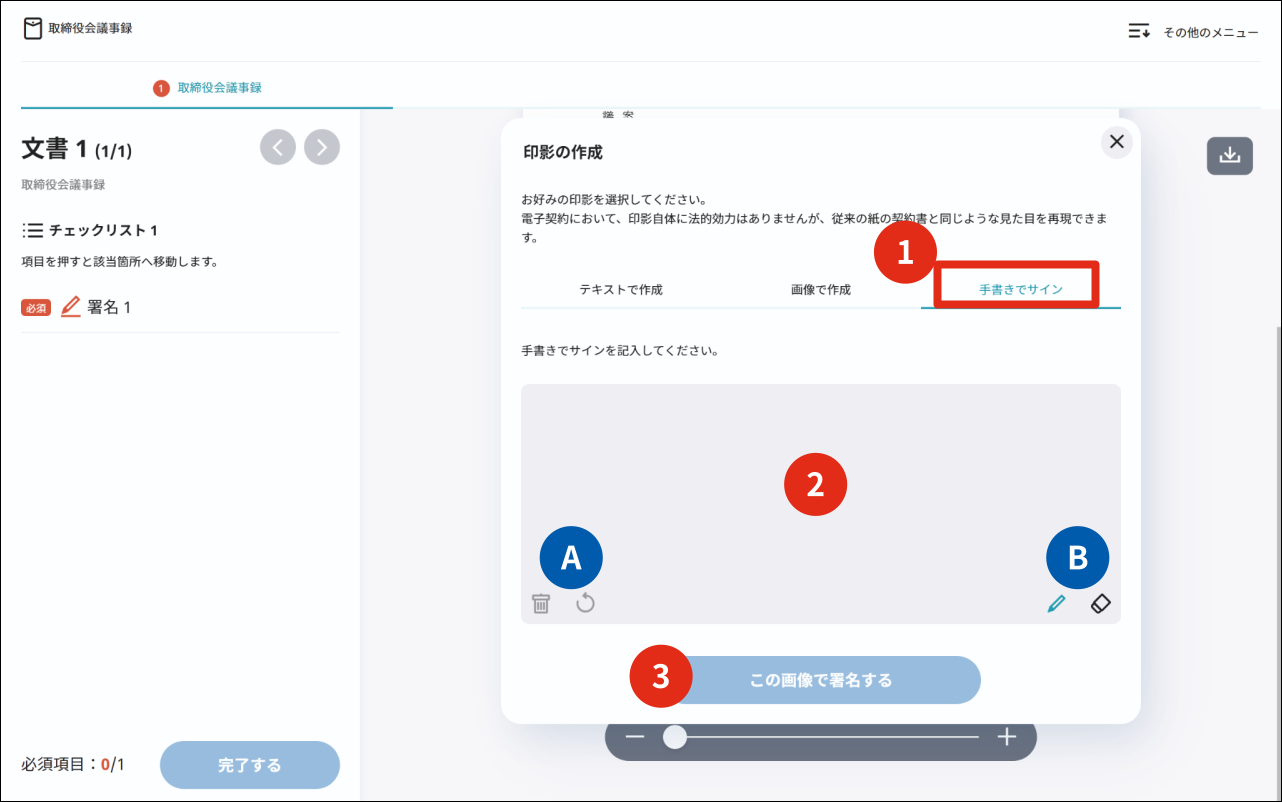Click the plus zoom in icon
This screenshot has height=802, width=1282.
coord(1006,738)
